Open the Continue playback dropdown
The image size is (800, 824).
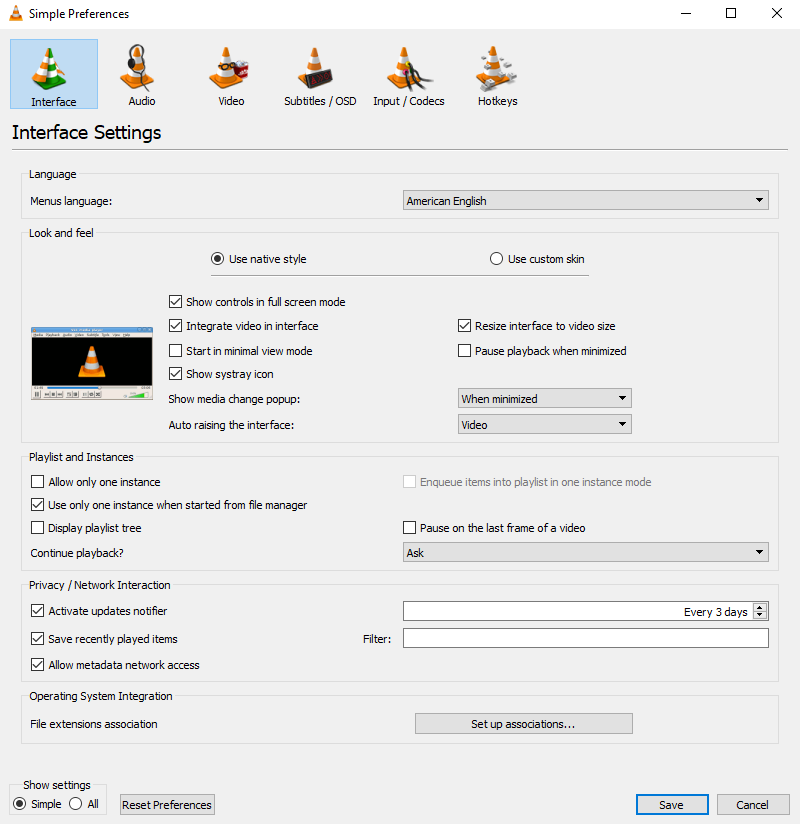[x=586, y=552]
